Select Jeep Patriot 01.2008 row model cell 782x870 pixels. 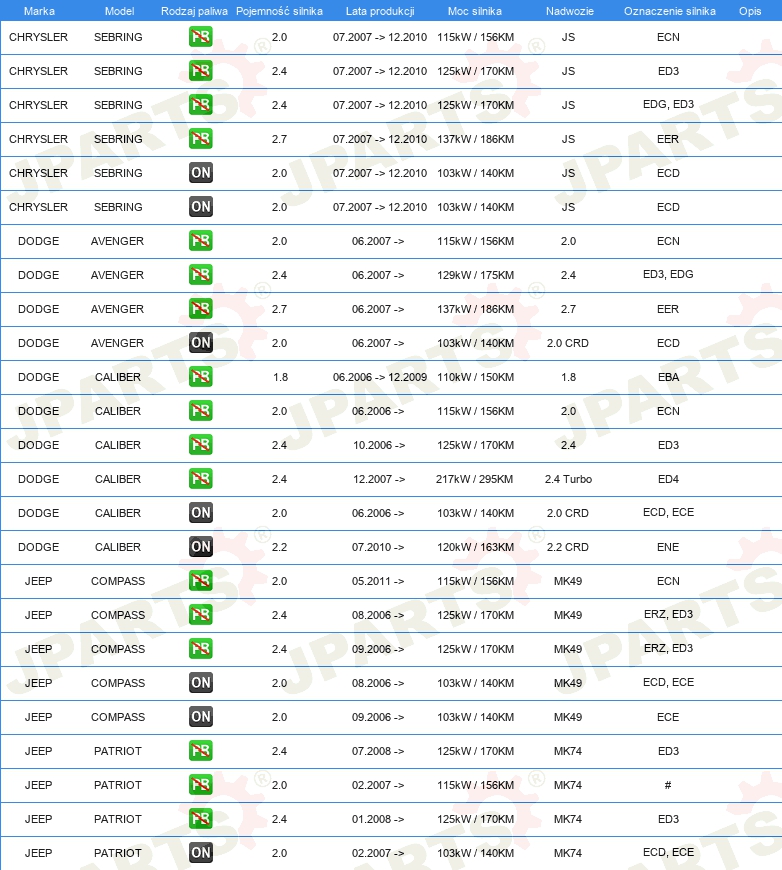(118, 819)
